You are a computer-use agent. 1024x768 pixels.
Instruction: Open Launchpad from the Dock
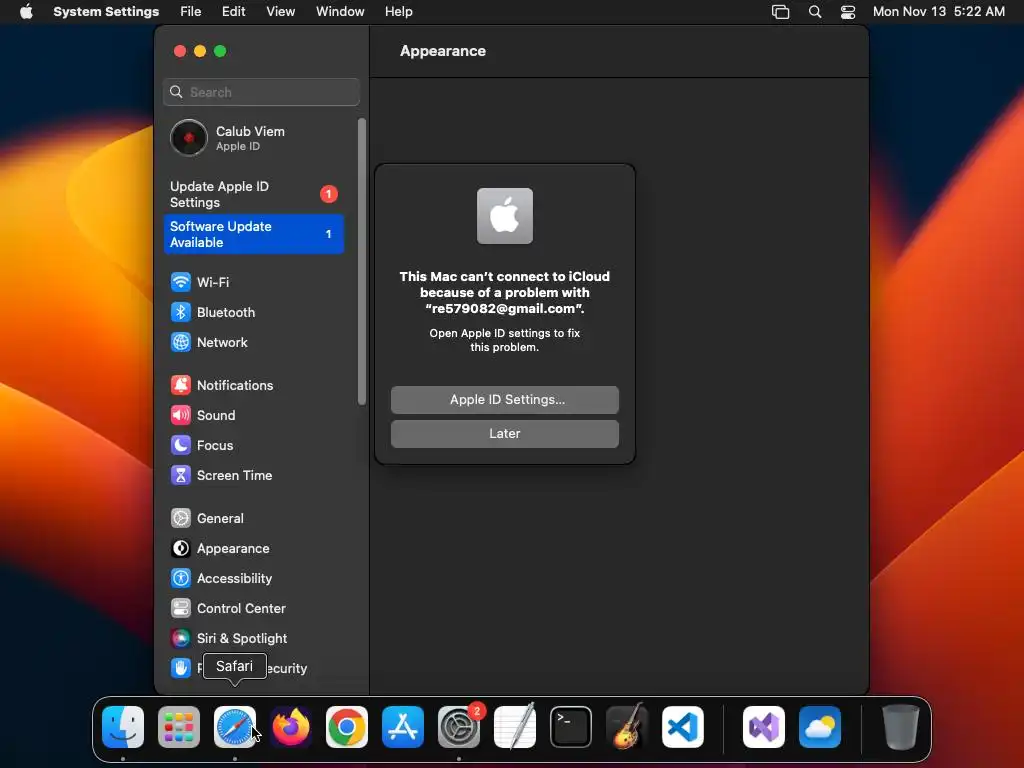coord(179,727)
